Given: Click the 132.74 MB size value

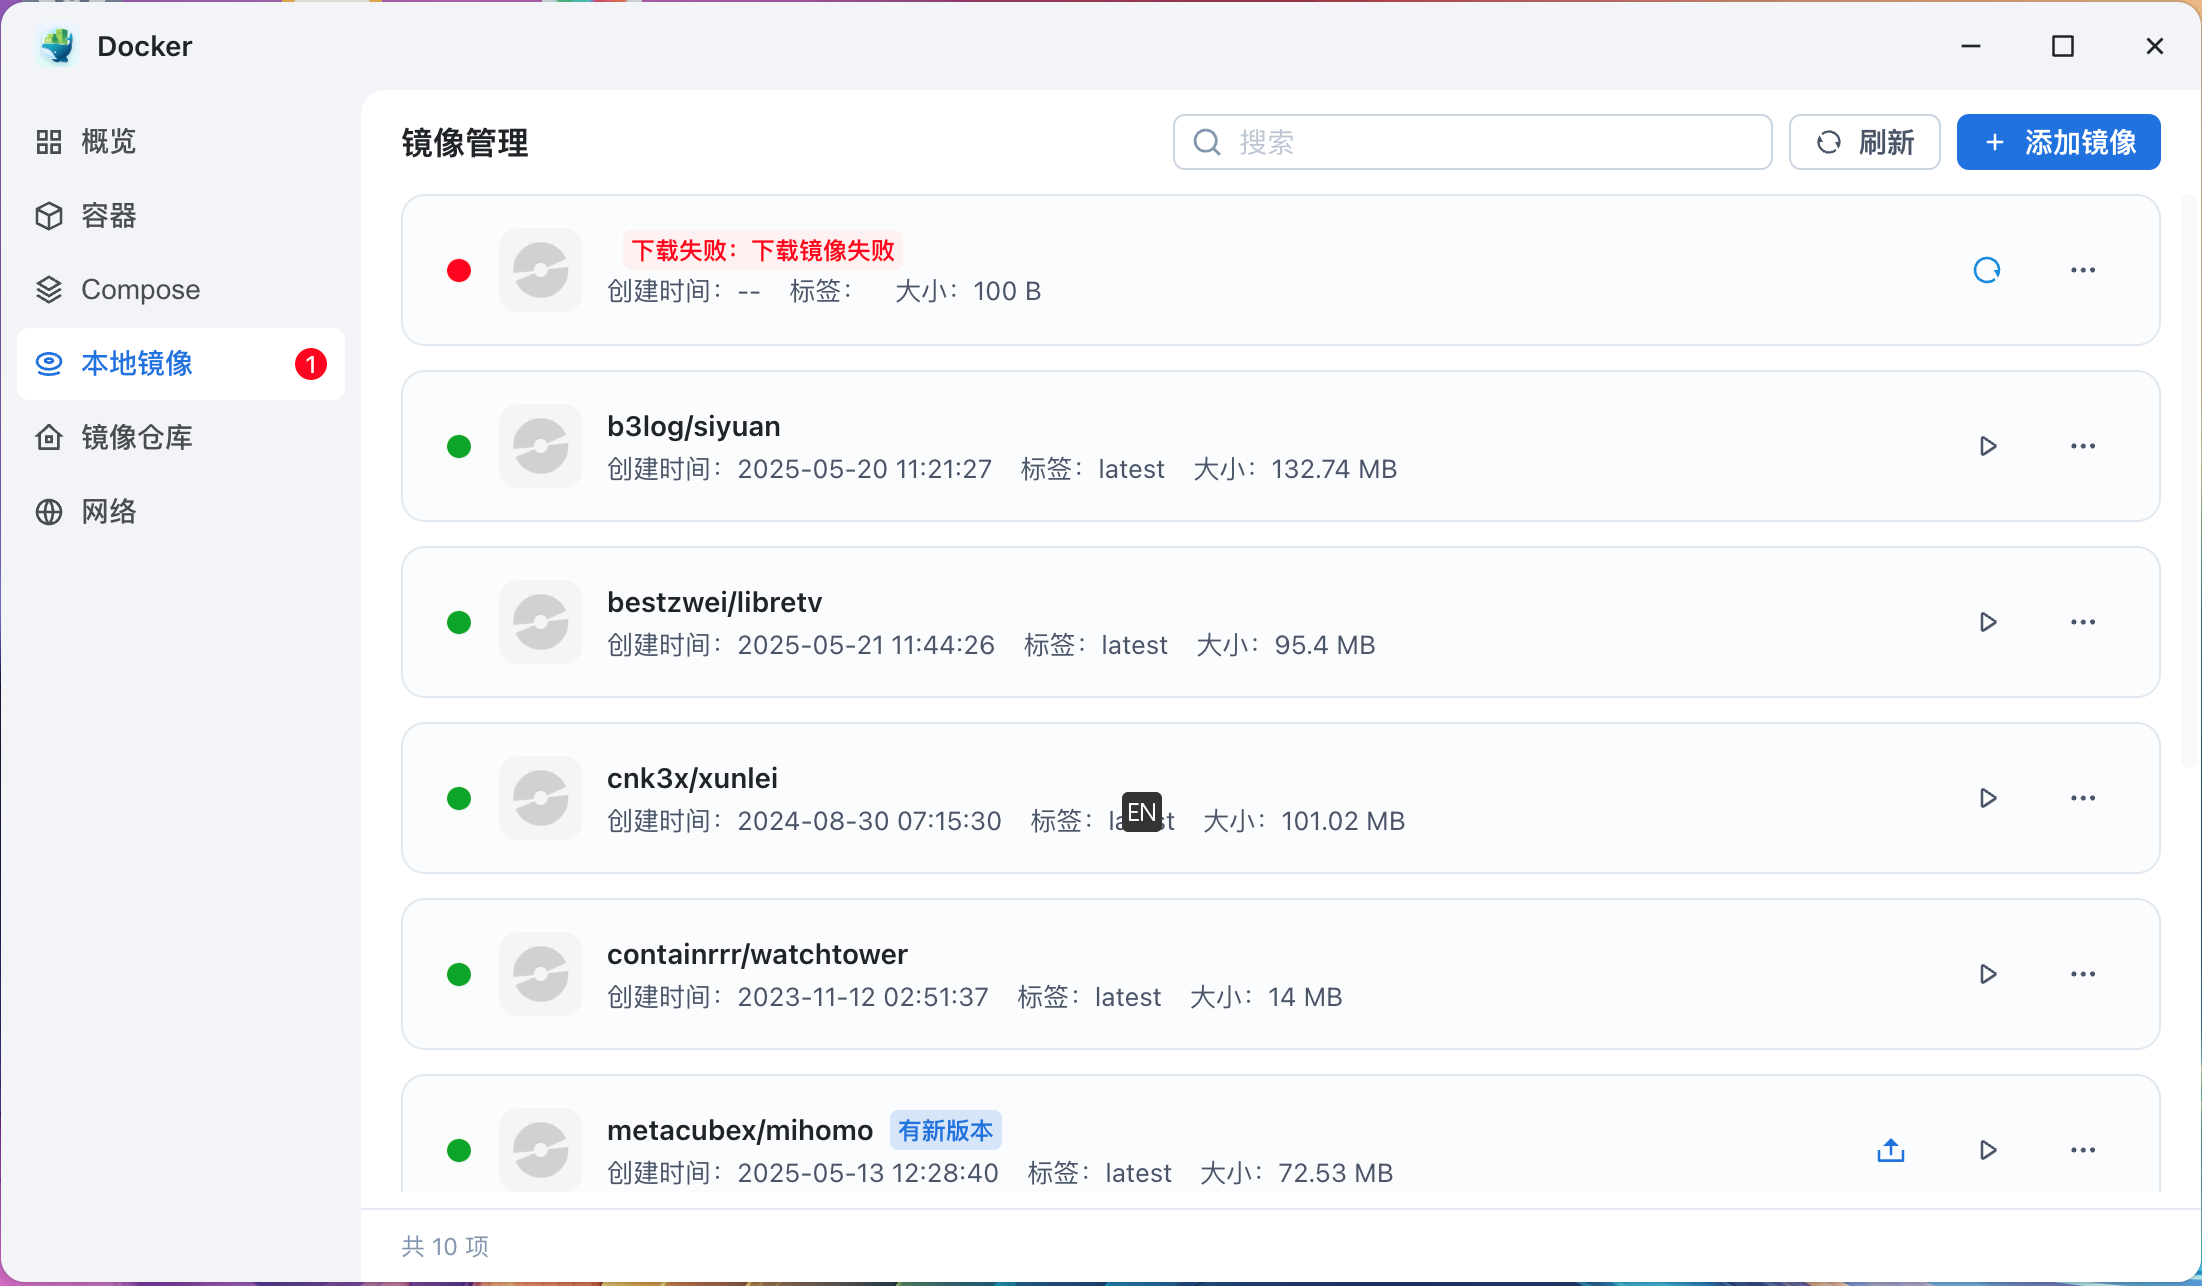Looking at the screenshot, I should point(1334,469).
